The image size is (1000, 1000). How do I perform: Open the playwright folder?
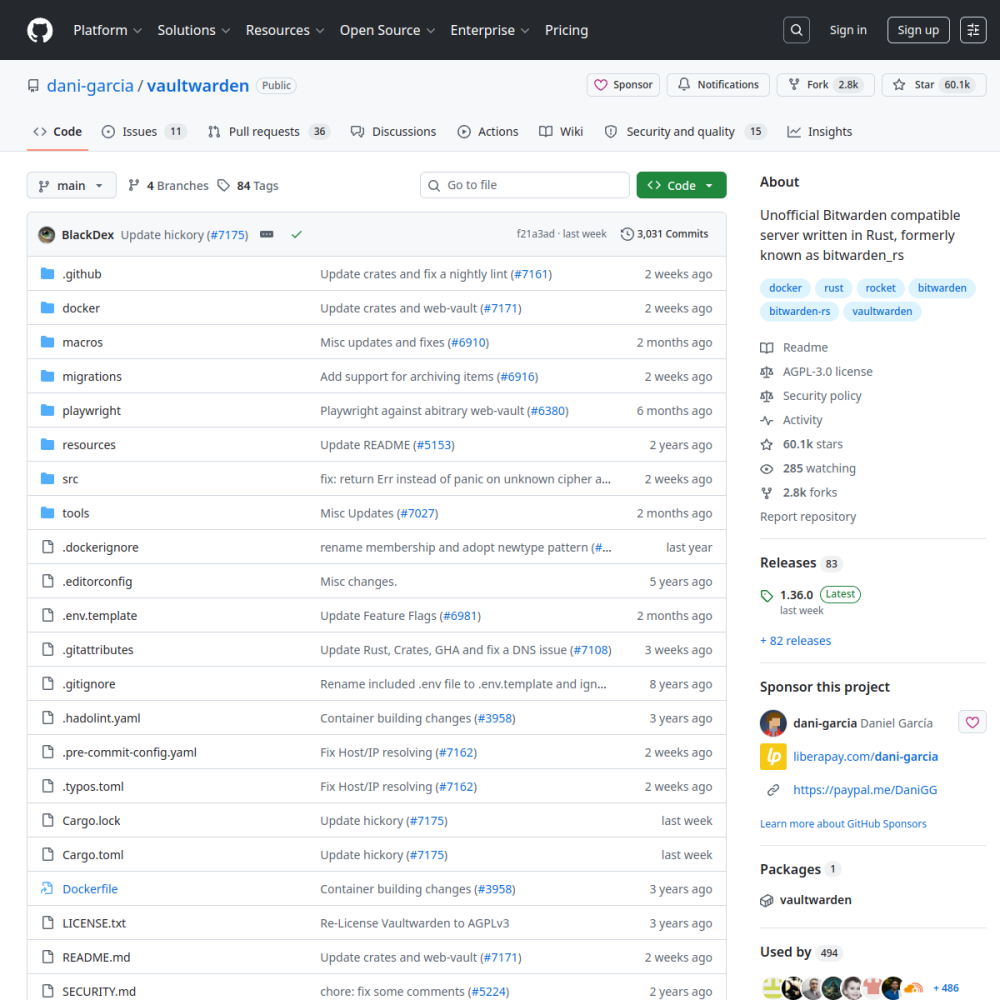tap(91, 411)
